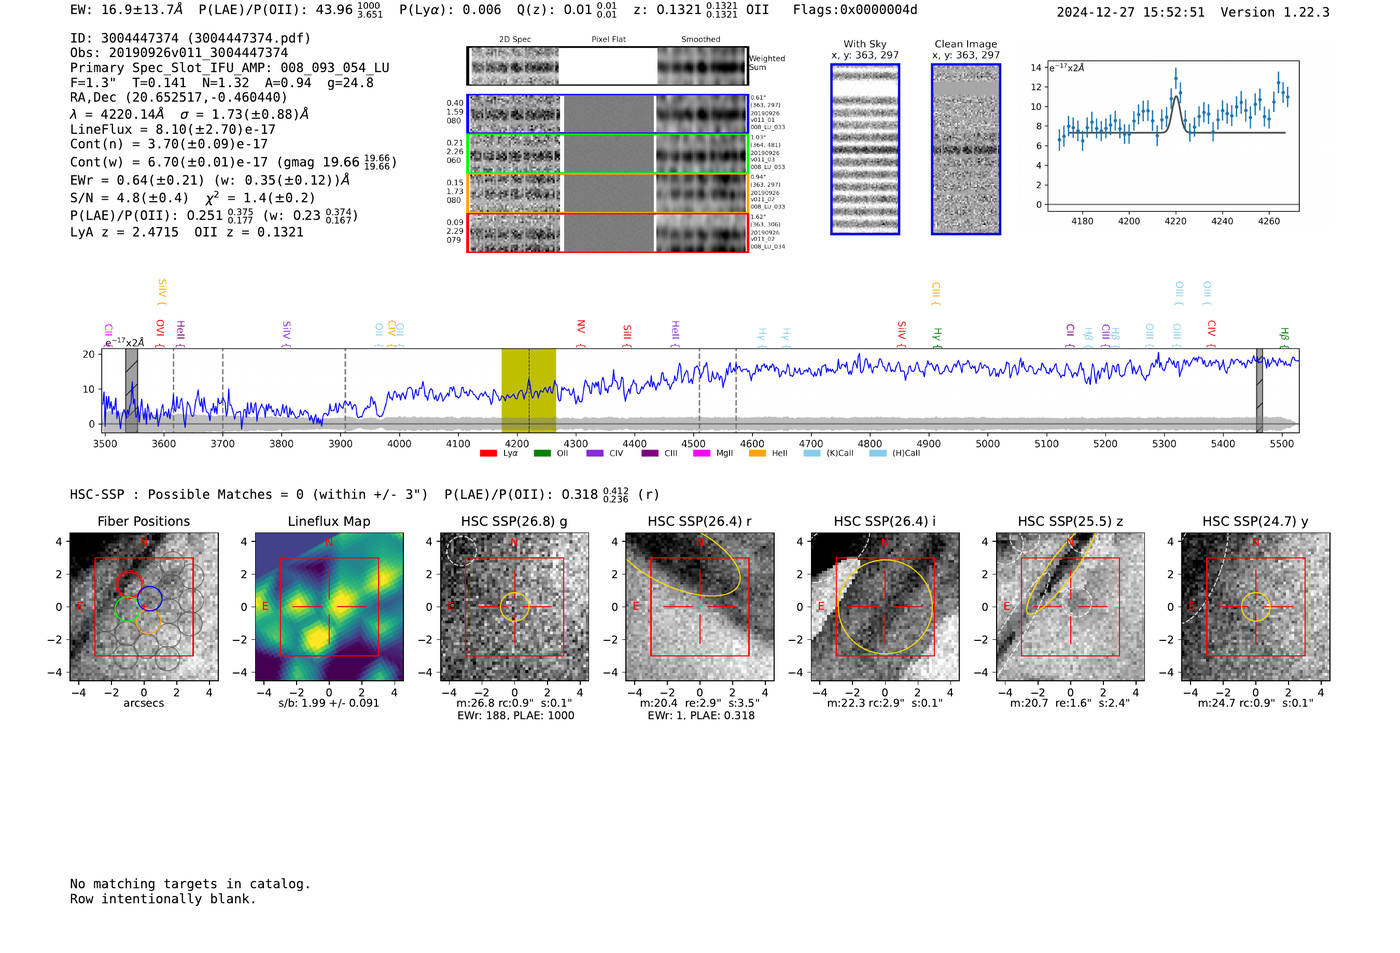The width and height of the screenshot is (1400, 953).
Task: Open the Fiber Positions thumbnail
Action: coord(144,606)
